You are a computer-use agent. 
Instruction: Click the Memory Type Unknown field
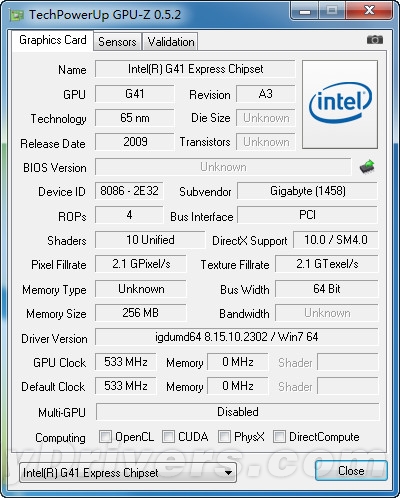click(141, 289)
